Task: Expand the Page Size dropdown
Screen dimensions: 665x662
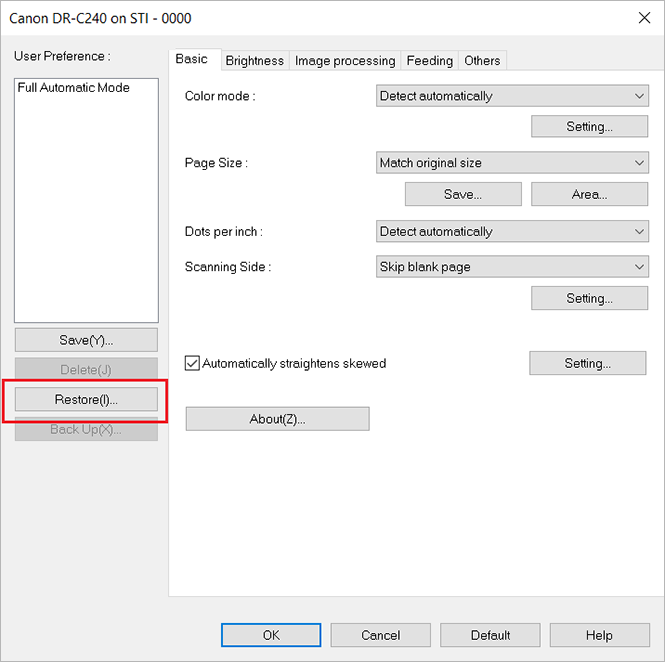Action: click(x=512, y=163)
